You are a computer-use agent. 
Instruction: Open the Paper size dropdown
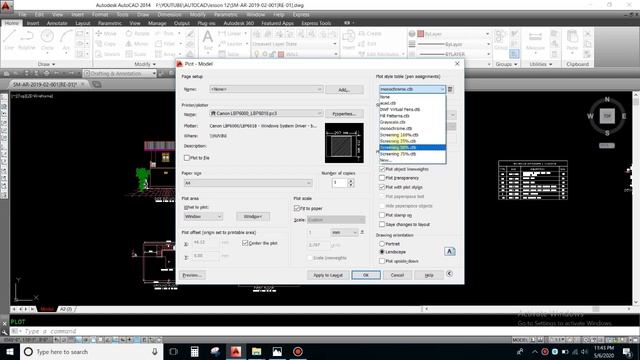[248, 183]
